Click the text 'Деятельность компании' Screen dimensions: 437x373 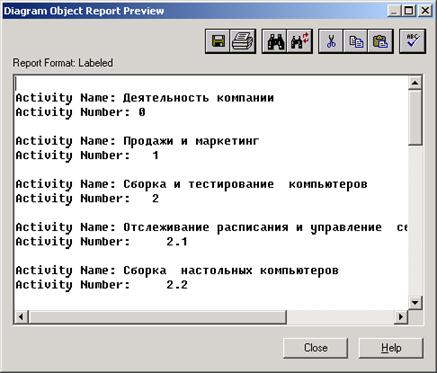coord(199,98)
